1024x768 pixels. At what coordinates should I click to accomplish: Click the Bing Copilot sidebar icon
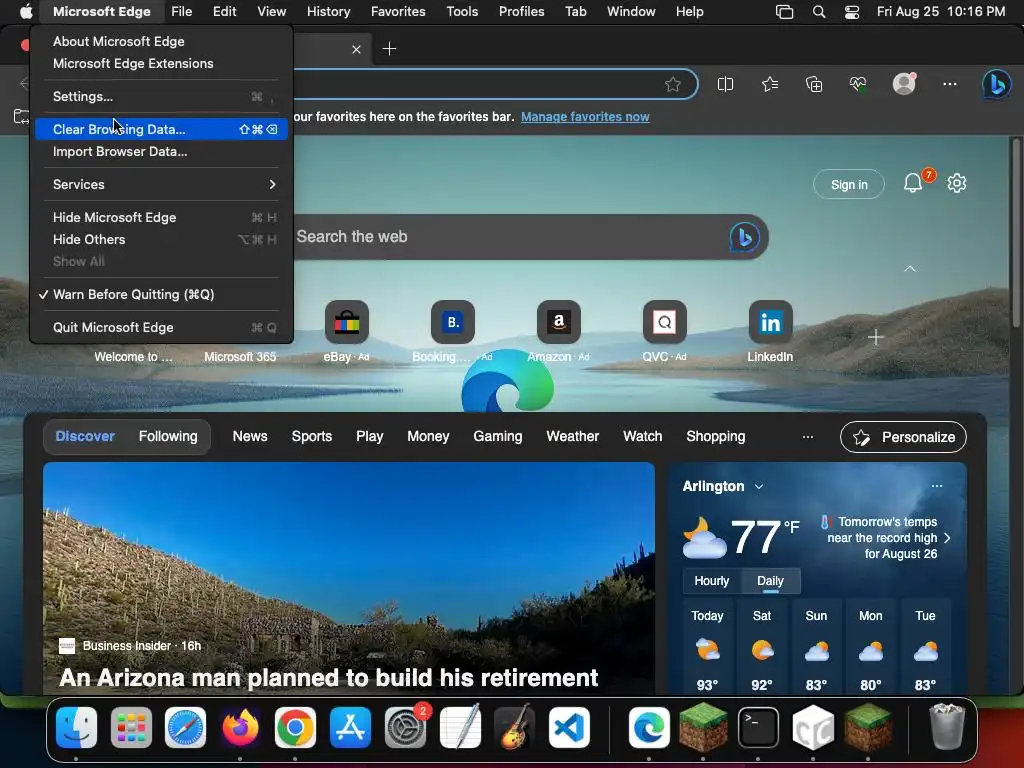(997, 84)
